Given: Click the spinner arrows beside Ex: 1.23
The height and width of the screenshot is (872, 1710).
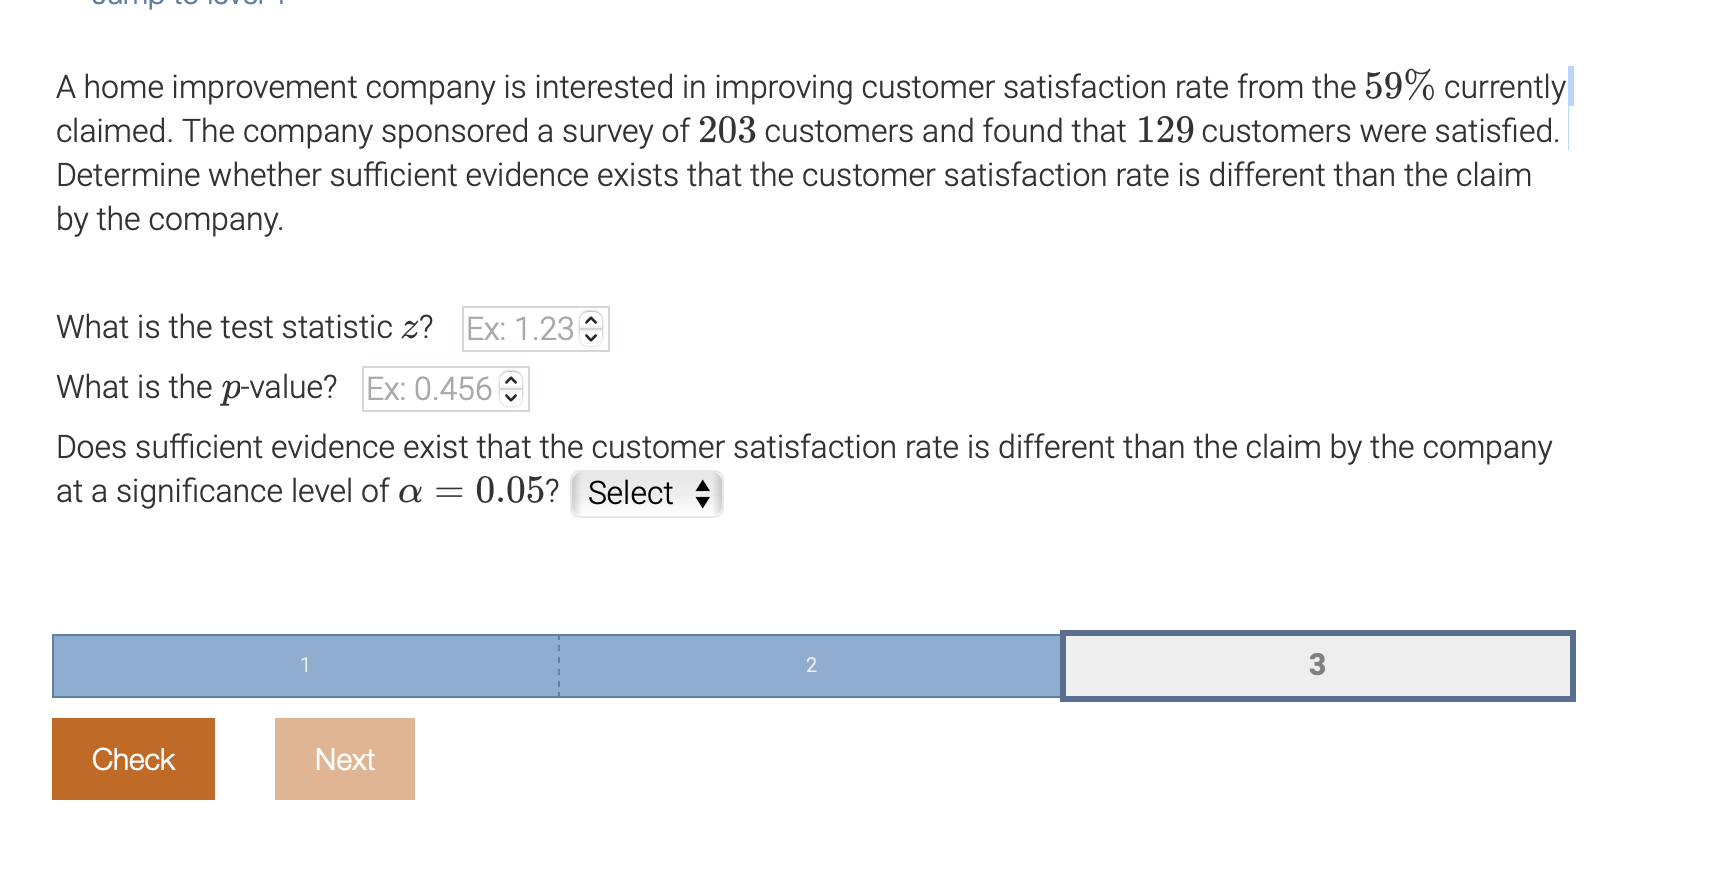Looking at the screenshot, I should pos(590,328).
